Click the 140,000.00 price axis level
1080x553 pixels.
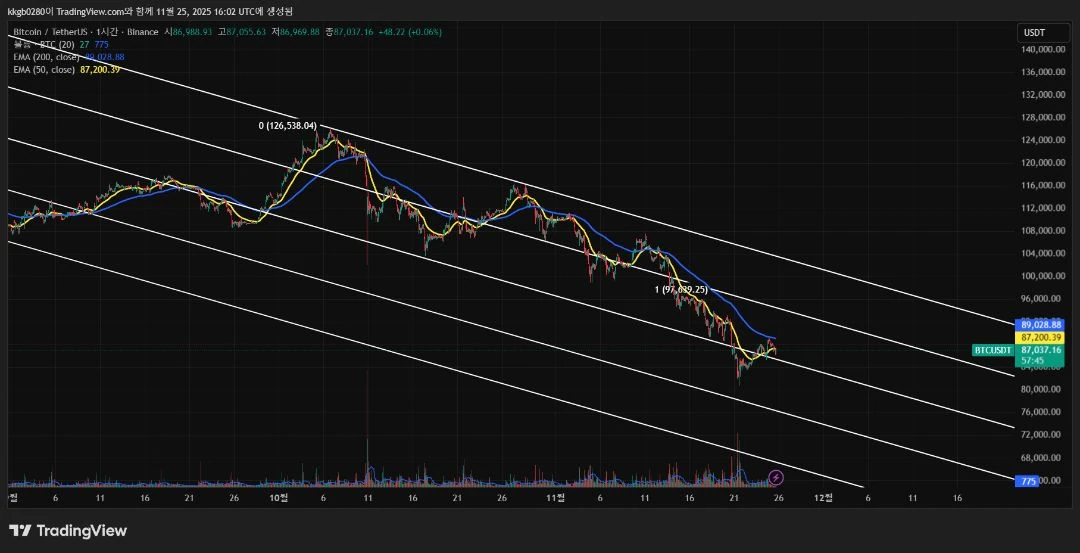(1045, 50)
